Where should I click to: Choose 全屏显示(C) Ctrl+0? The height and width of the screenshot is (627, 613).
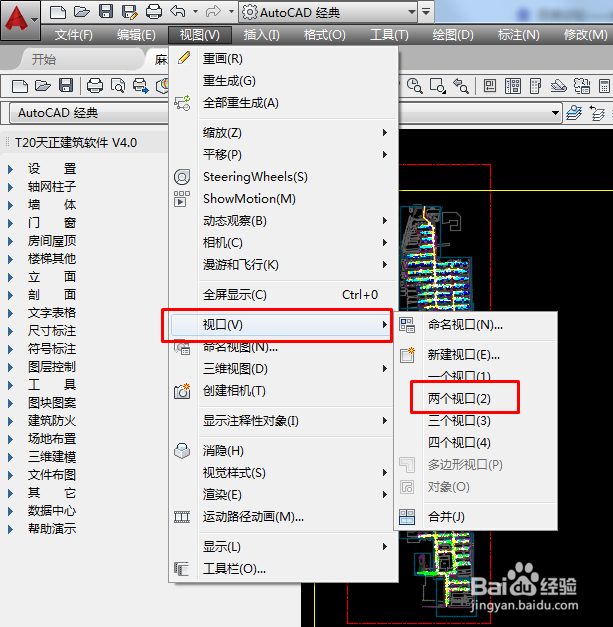(283, 295)
